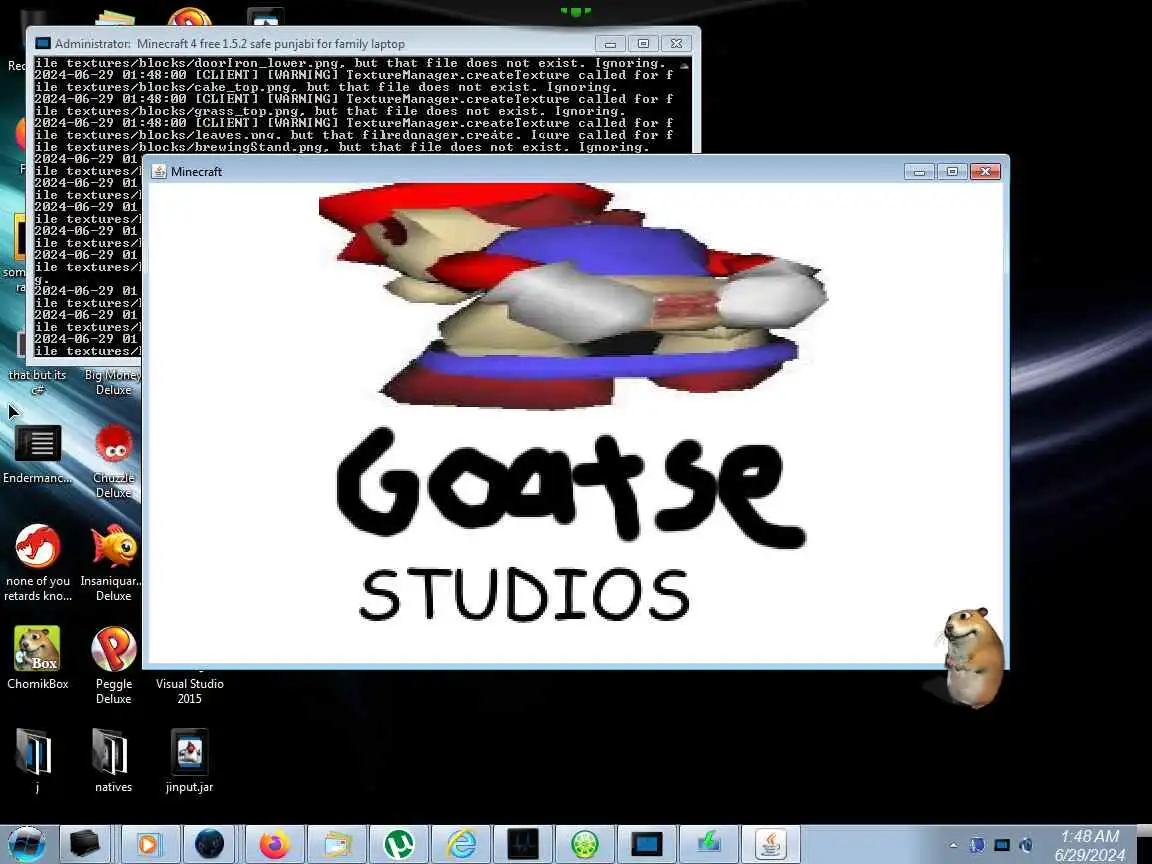This screenshot has width=1152, height=864.
Task: Click the Goatse Studios splash image in Minecraft
Action: point(575,422)
